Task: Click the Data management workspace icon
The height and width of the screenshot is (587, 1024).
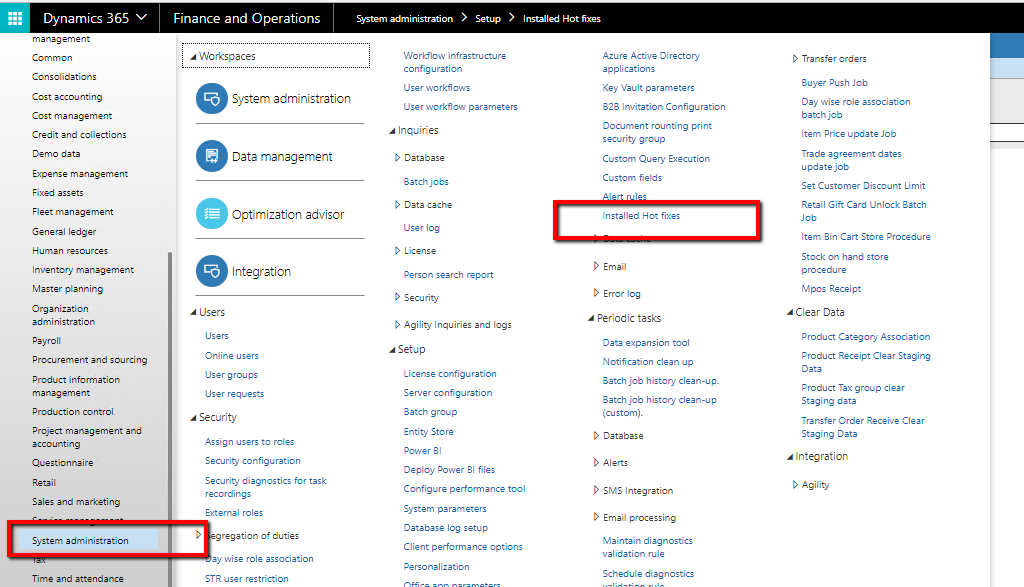Action: point(212,157)
